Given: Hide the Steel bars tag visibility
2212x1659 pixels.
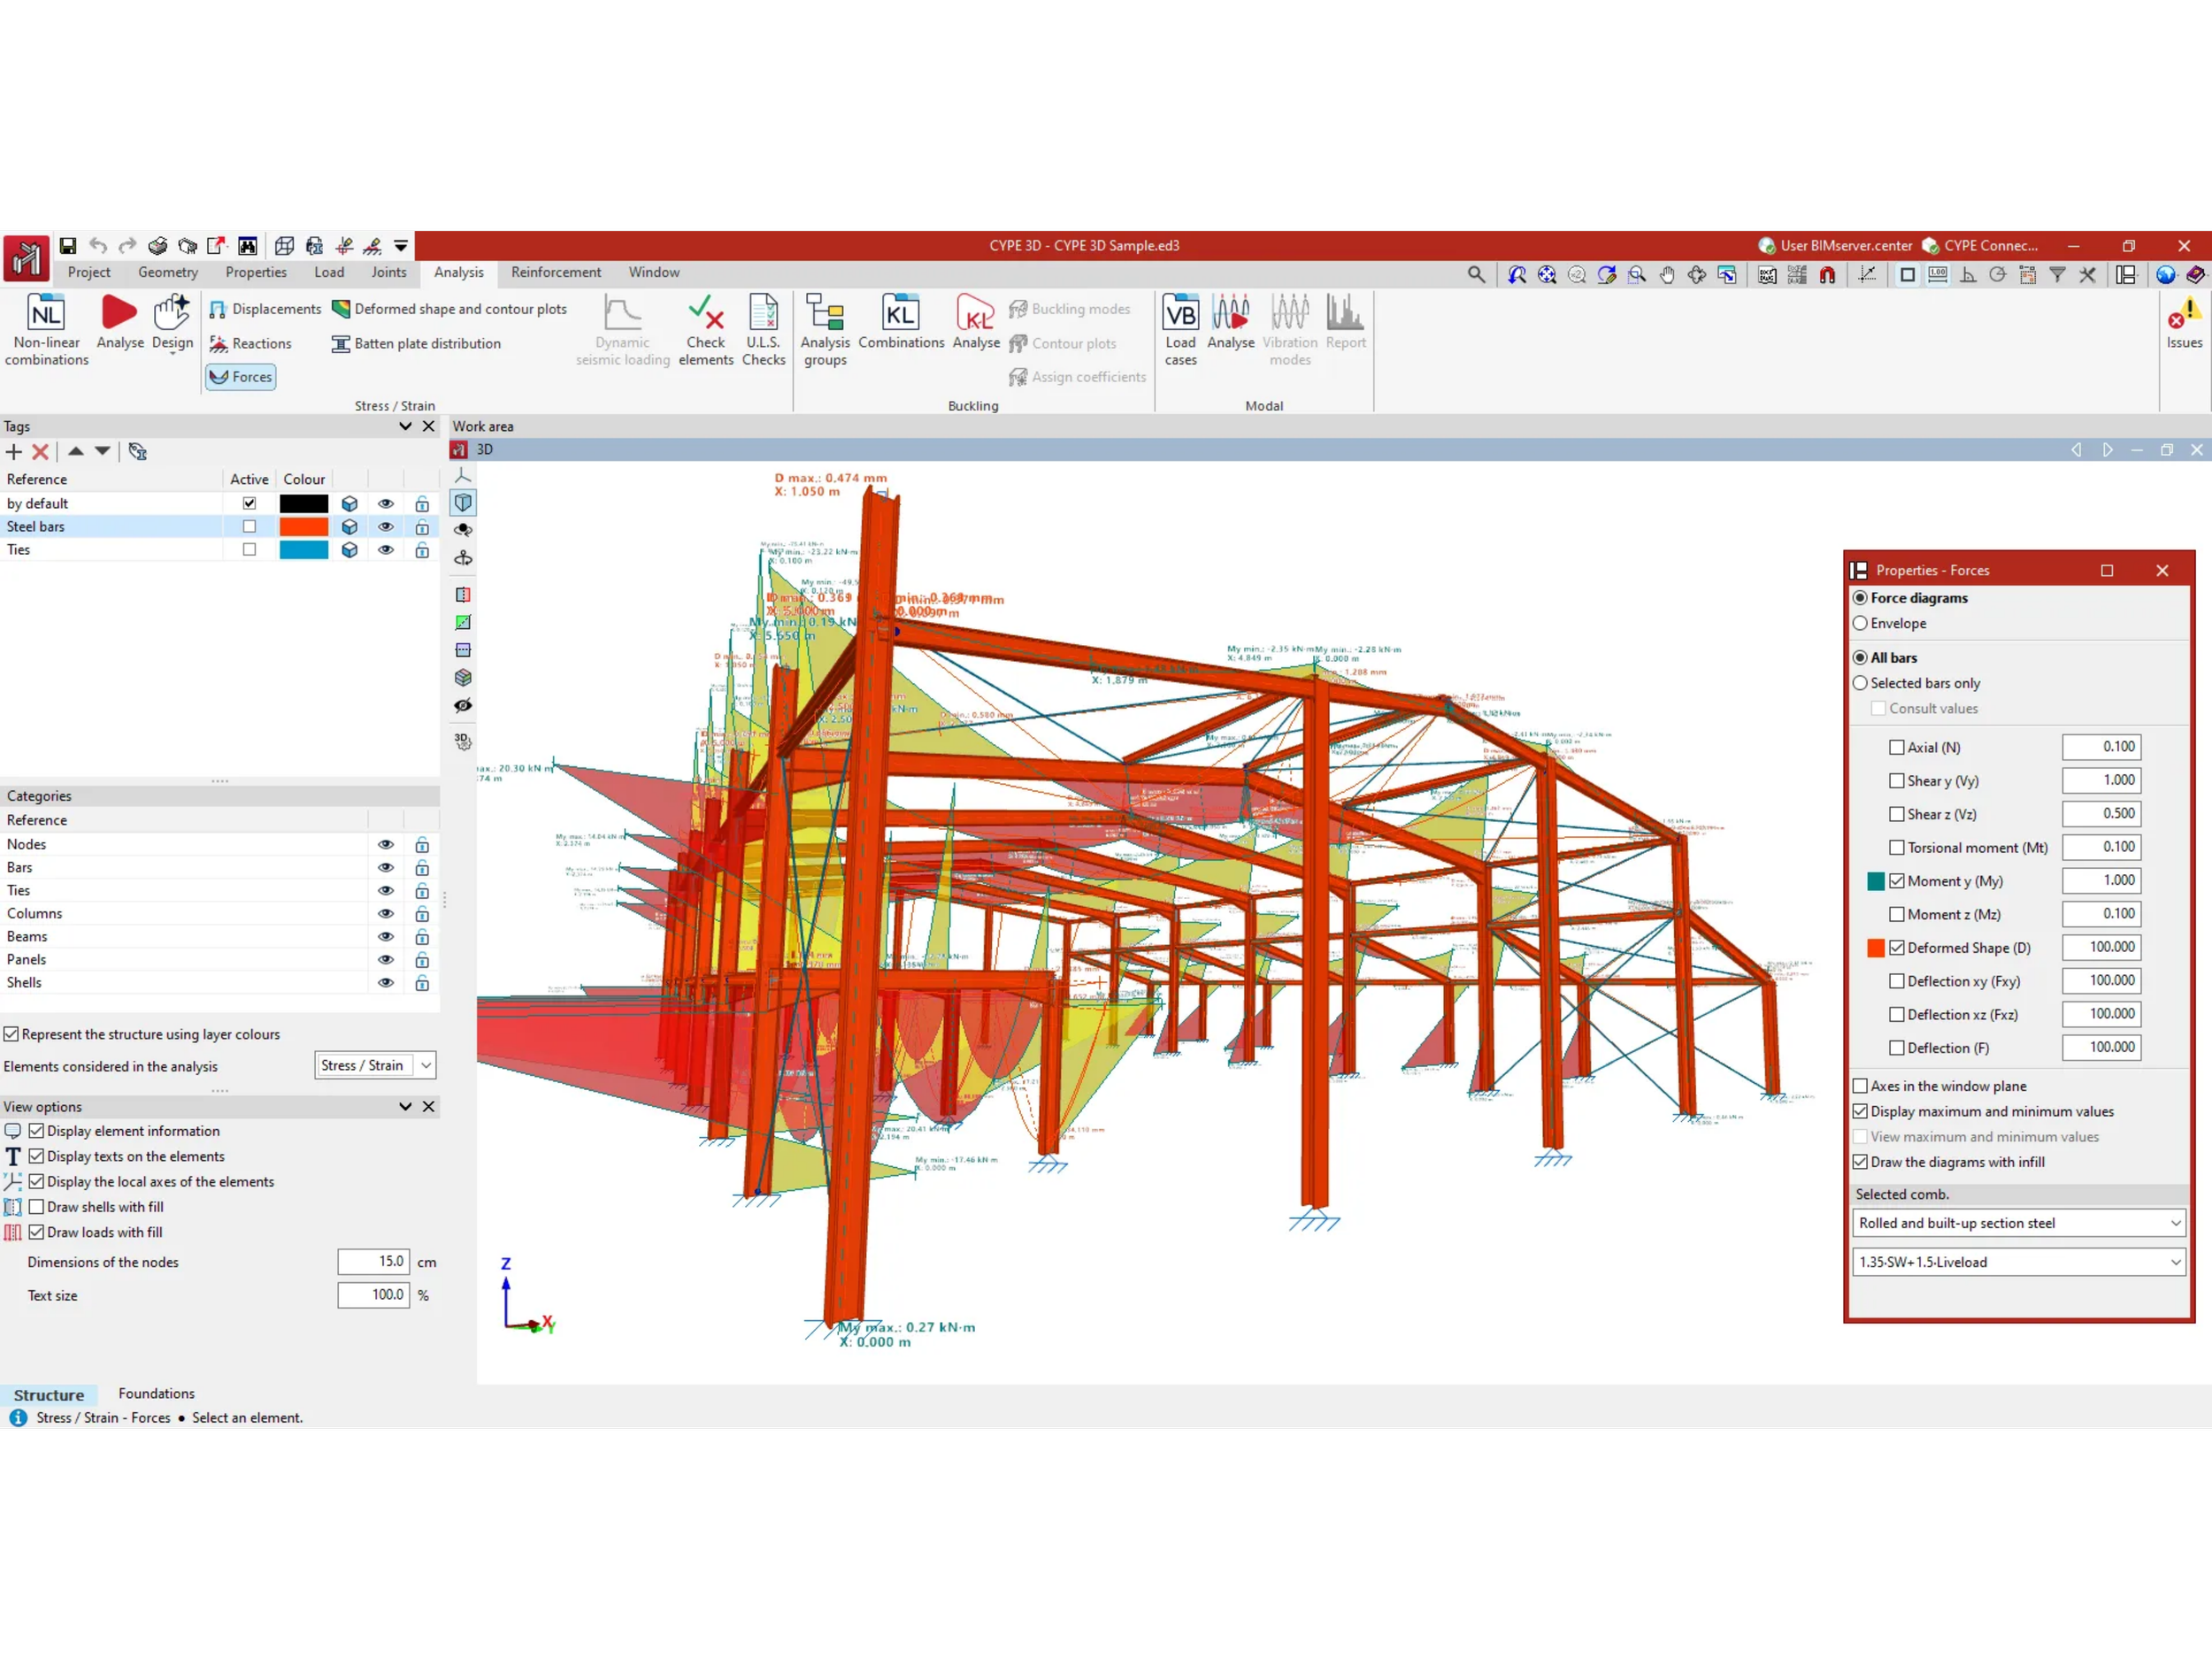Looking at the screenshot, I should coord(386,527).
